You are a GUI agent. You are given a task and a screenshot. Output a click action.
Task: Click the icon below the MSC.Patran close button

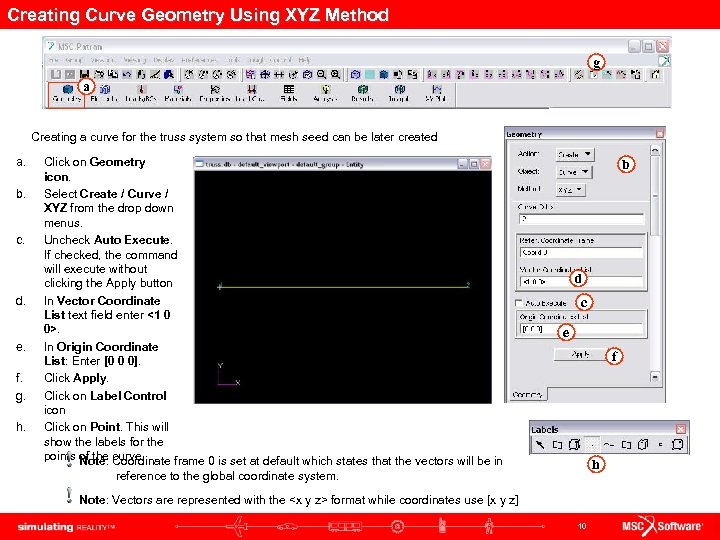pos(664,61)
